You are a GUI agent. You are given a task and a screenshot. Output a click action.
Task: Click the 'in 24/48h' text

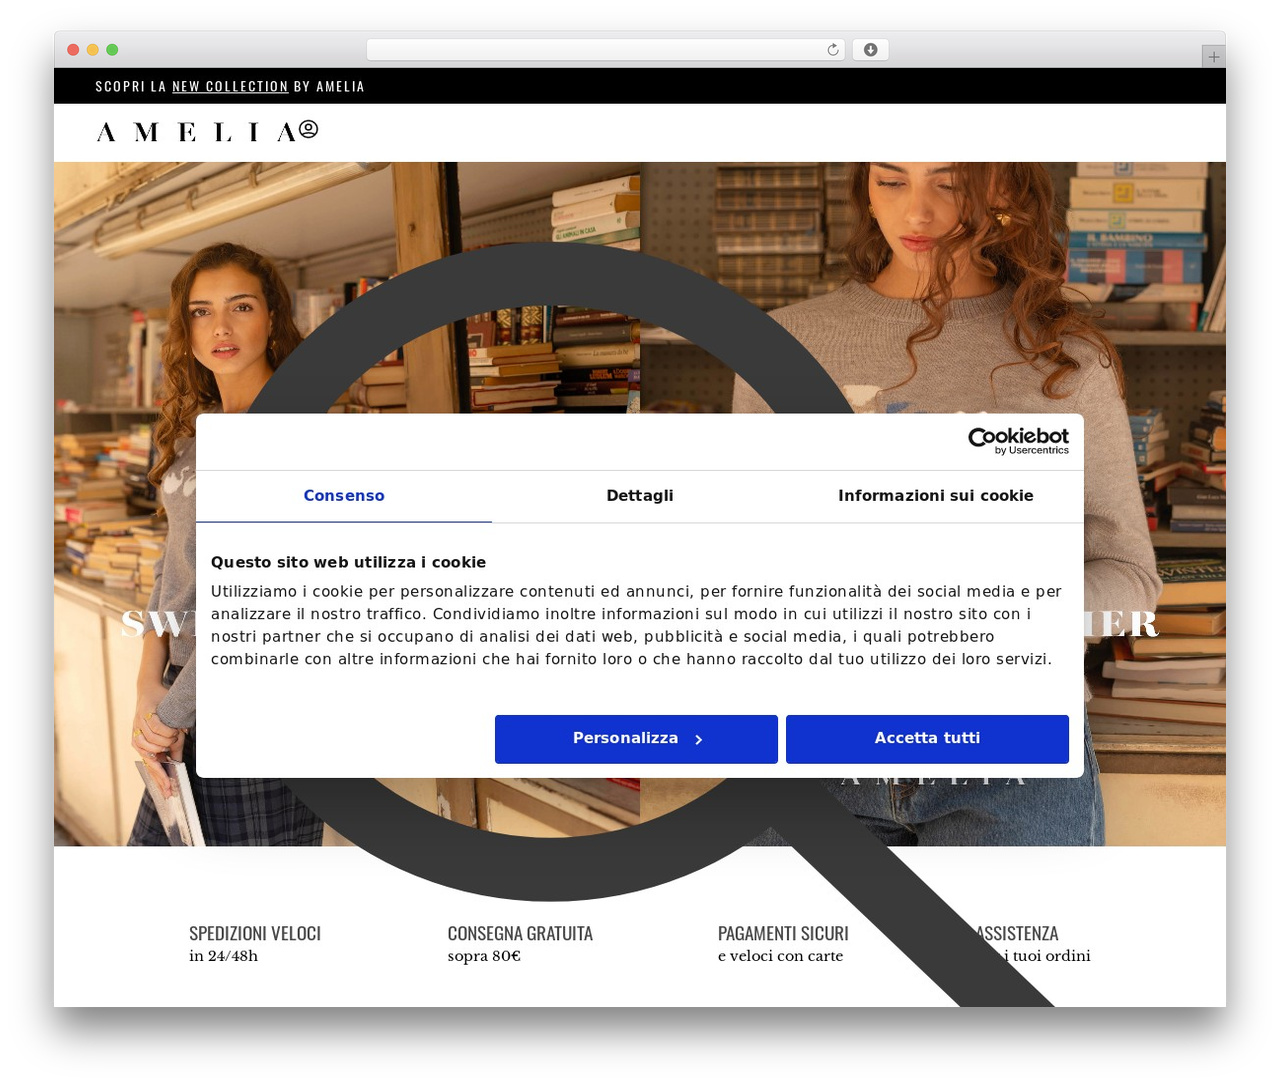[x=223, y=957]
